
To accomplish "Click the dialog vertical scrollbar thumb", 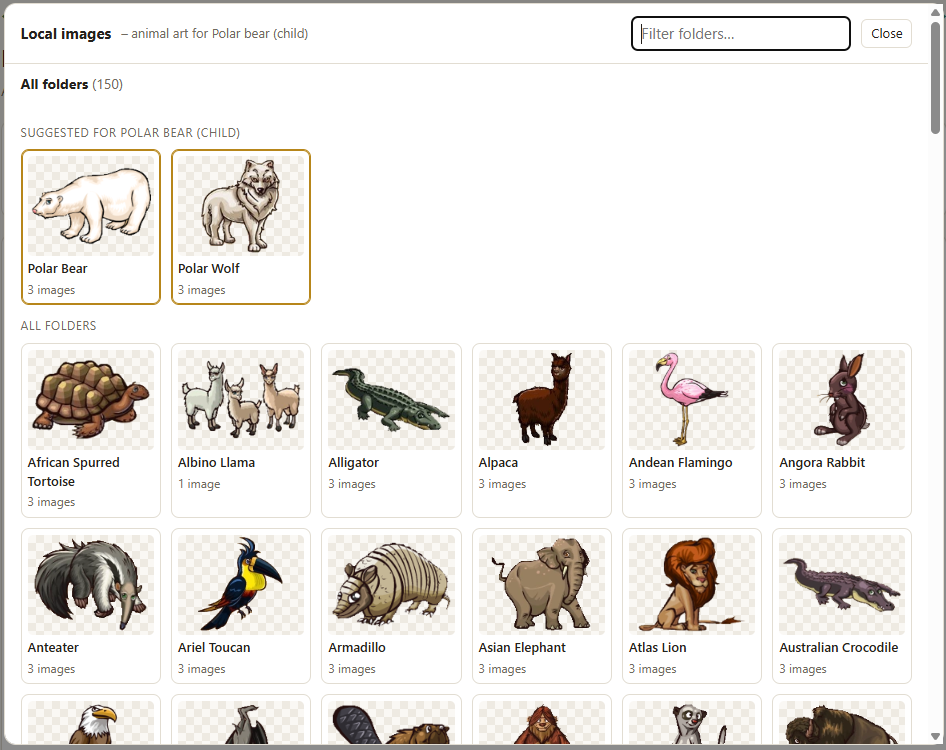I will pos(935,77).
